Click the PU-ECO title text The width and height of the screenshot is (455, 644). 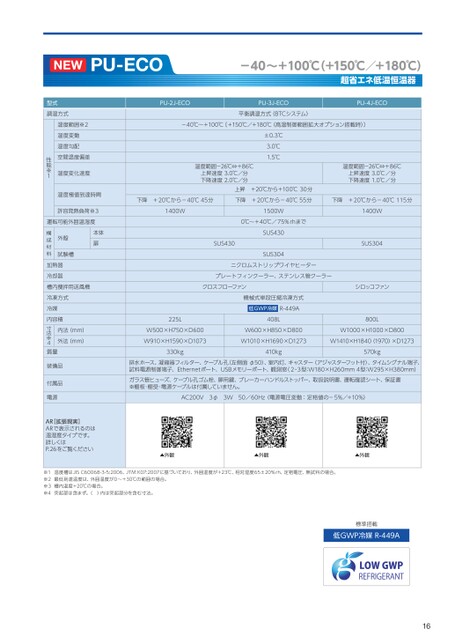(126, 65)
